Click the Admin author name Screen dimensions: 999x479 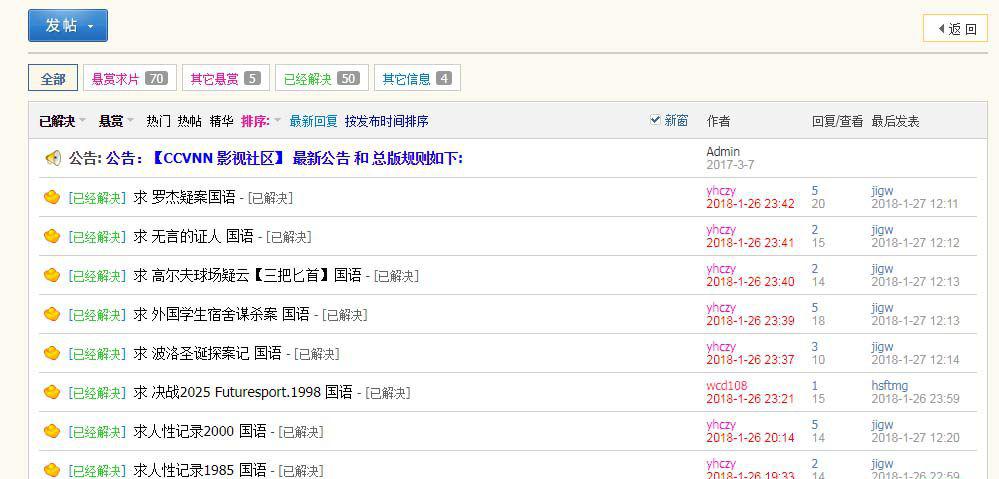point(723,152)
